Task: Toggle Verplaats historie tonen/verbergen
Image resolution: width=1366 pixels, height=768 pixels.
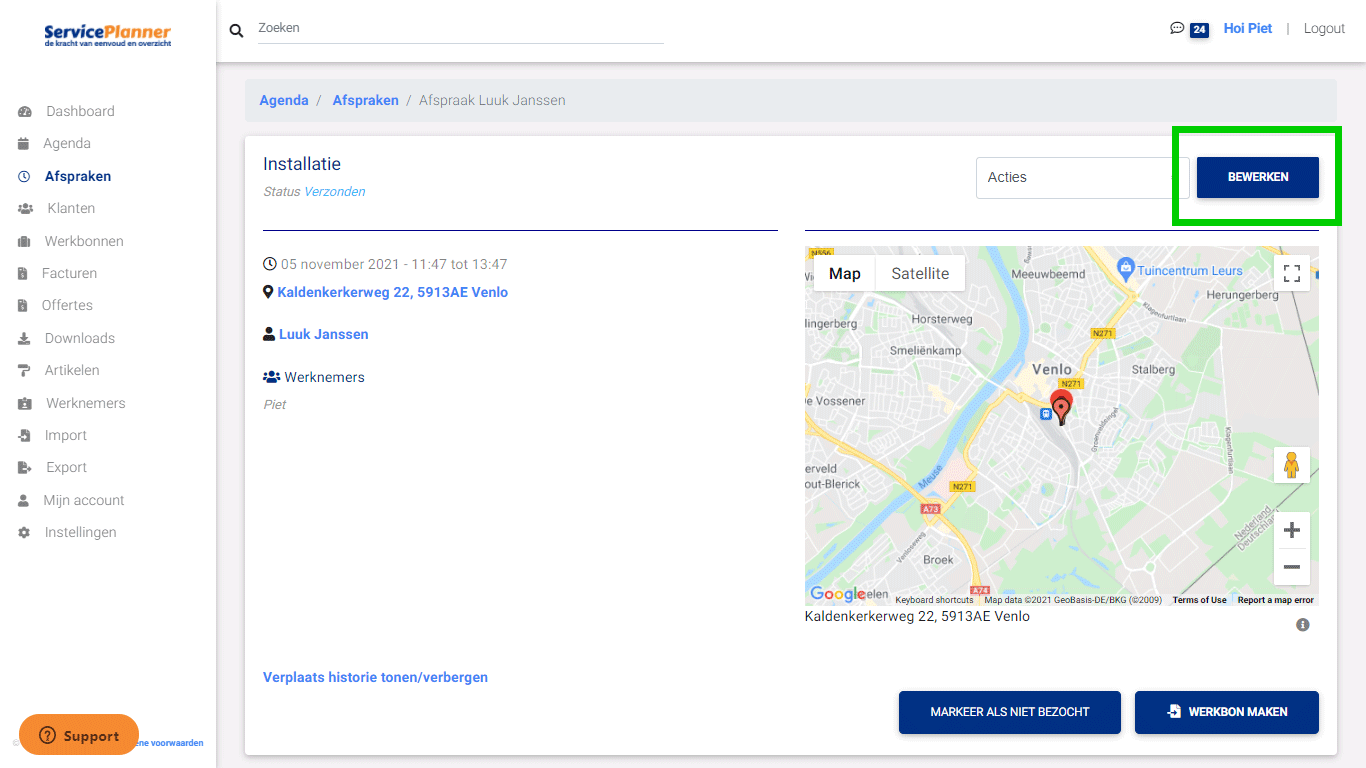Action: pyautogui.click(x=375, y=677)
